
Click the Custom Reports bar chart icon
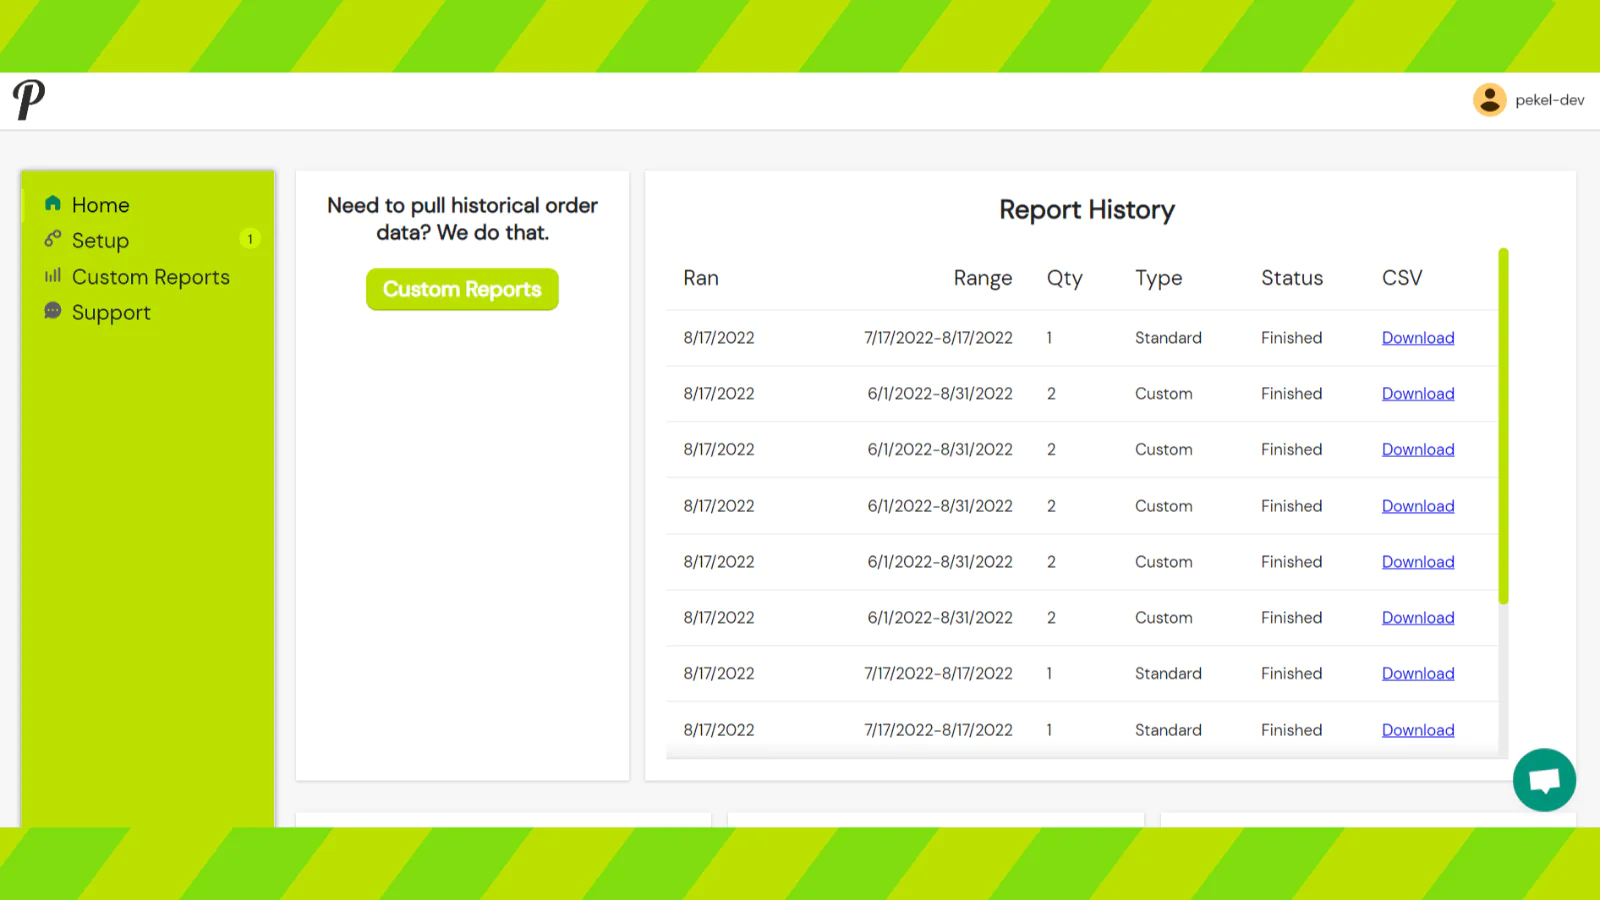[53, 275]
